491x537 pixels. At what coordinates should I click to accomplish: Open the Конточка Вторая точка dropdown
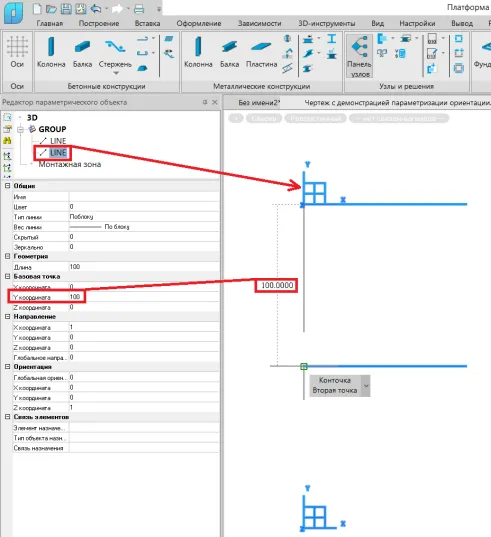coord(366,386)
